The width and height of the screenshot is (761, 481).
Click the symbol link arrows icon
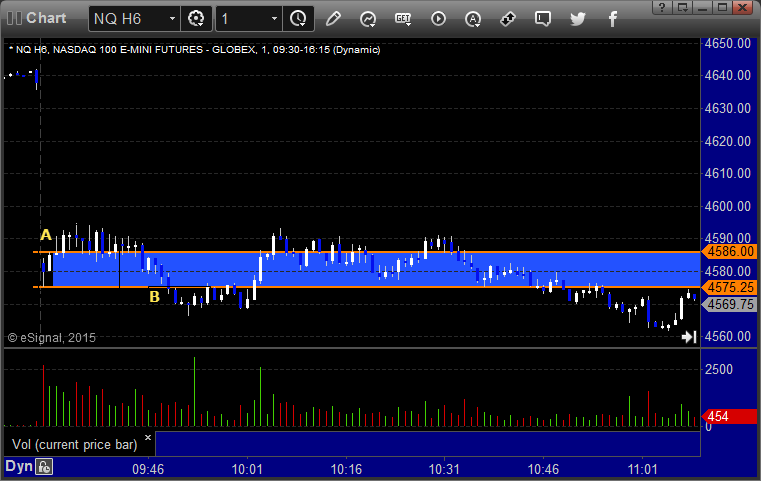click(x=508, y=19)
